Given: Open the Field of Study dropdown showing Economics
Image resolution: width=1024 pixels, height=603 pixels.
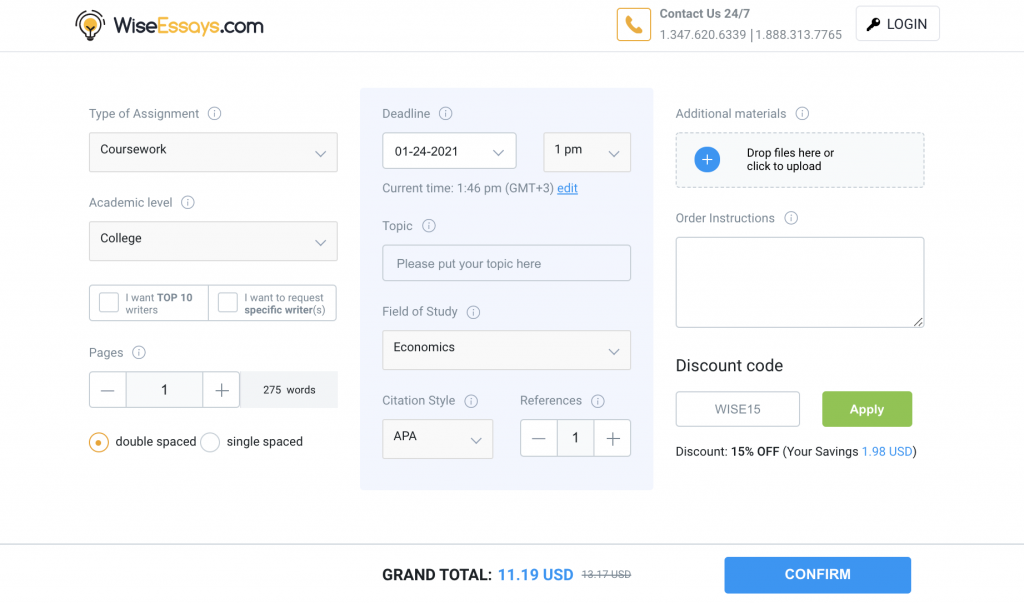Looking at the screenshot, I should (x=506, y=350).
